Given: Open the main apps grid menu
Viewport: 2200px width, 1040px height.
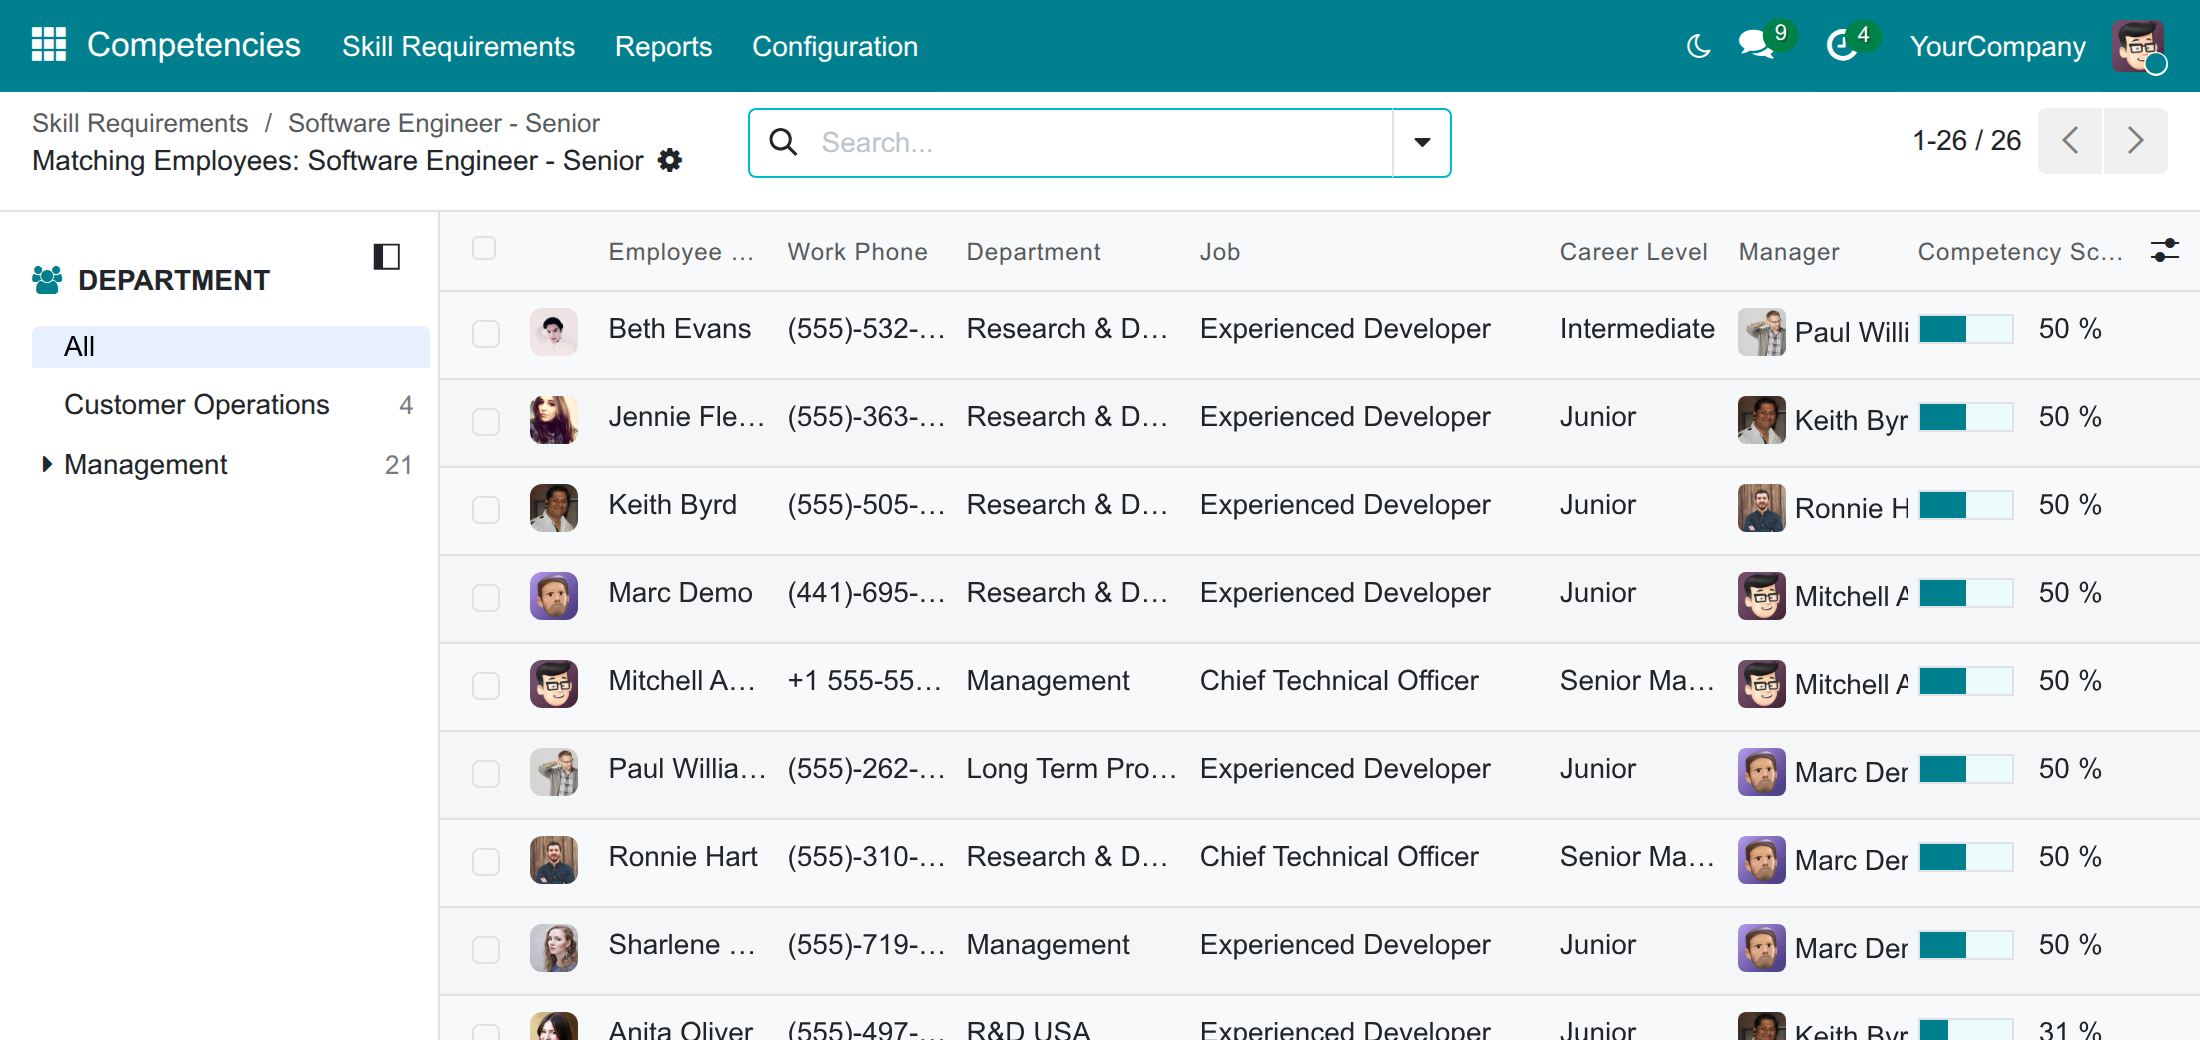Looking at the screenshot, I should [49, 45].
